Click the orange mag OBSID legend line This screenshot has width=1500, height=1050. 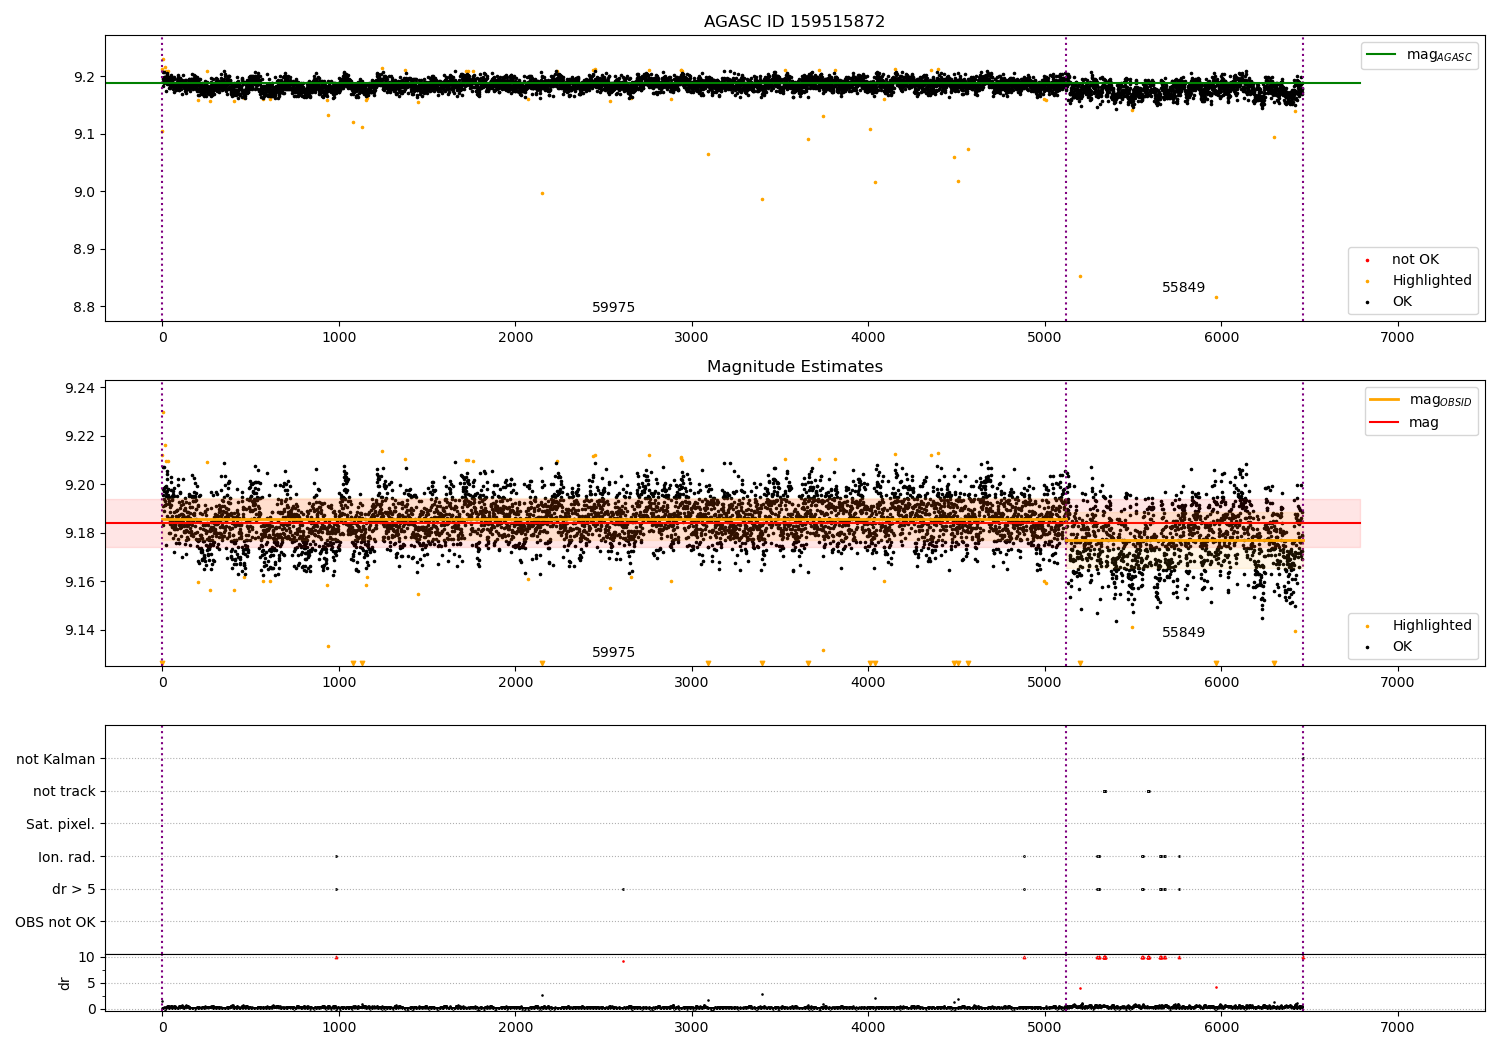coord(1385,400)
